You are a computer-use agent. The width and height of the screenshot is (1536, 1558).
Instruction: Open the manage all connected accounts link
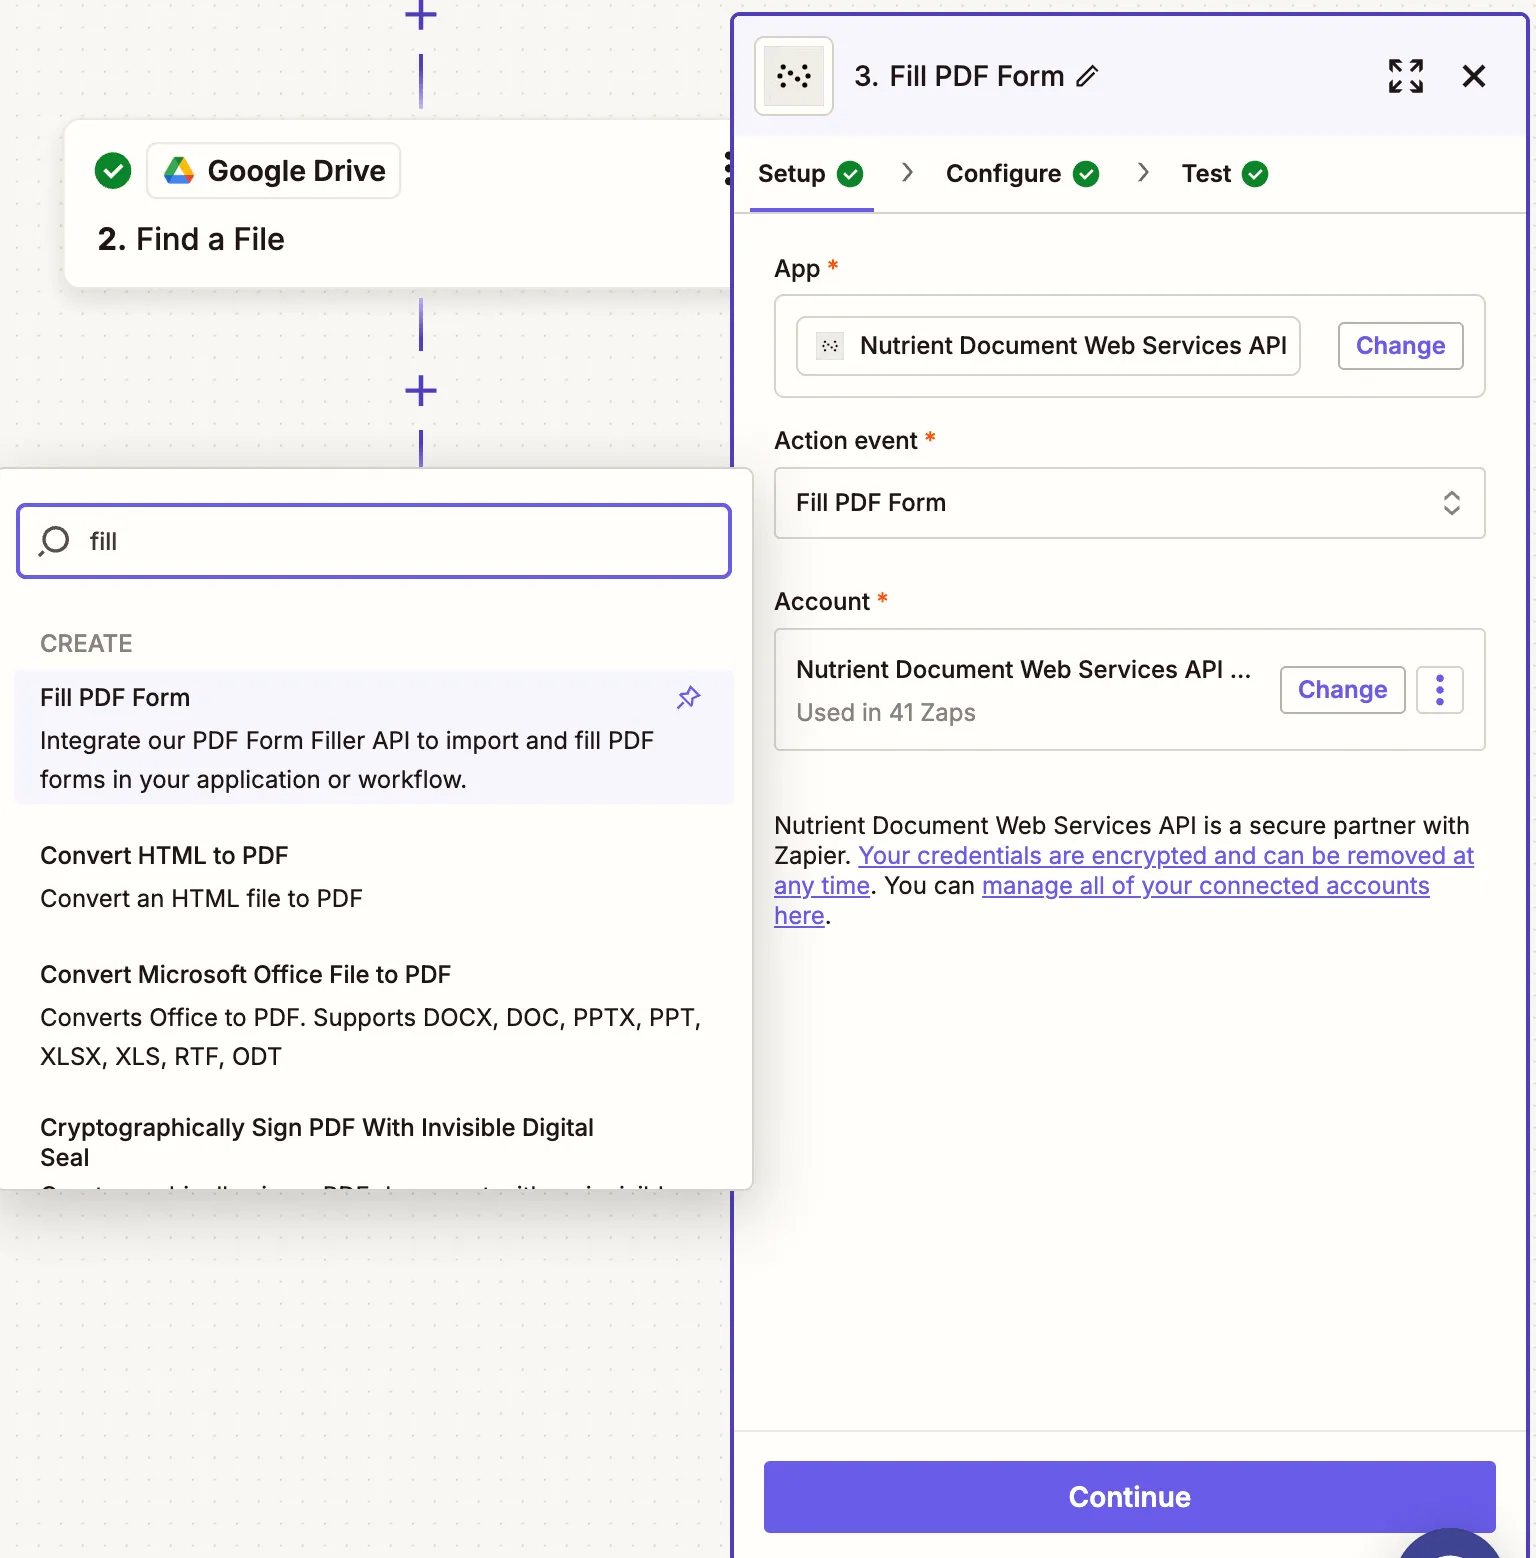(x=1205, y=885)
